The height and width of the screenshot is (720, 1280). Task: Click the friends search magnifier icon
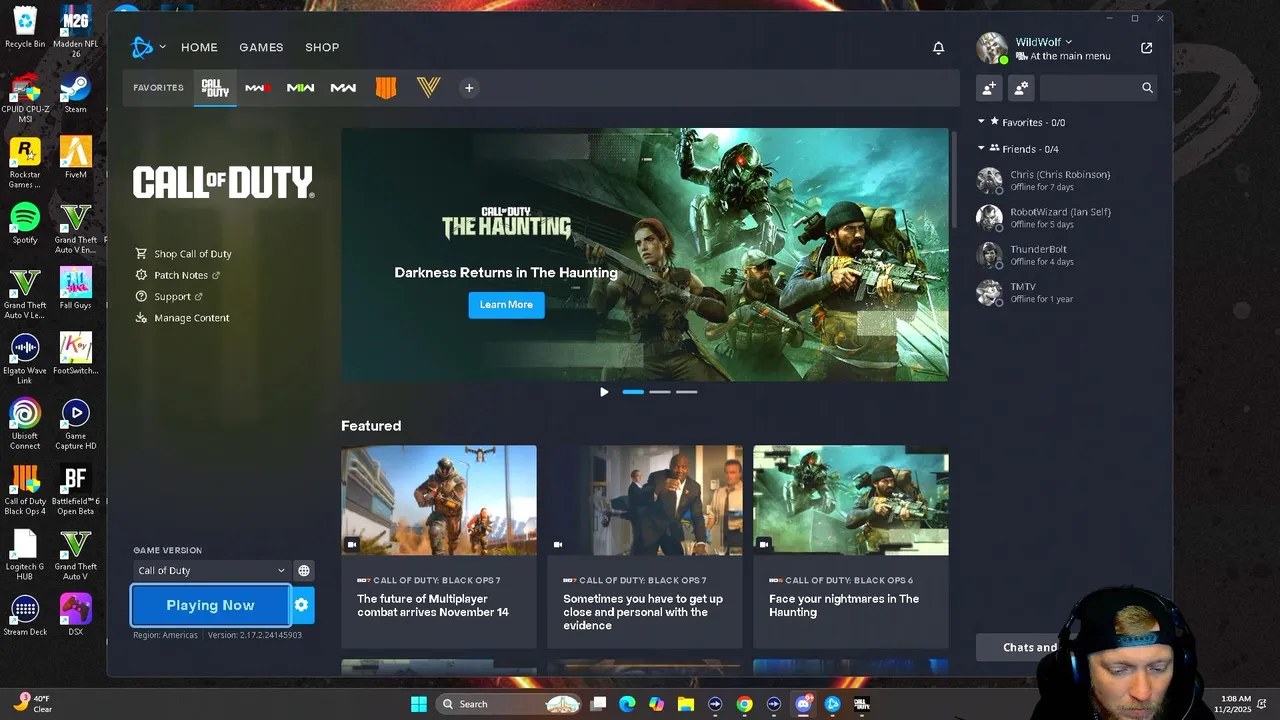point(1147,88)
